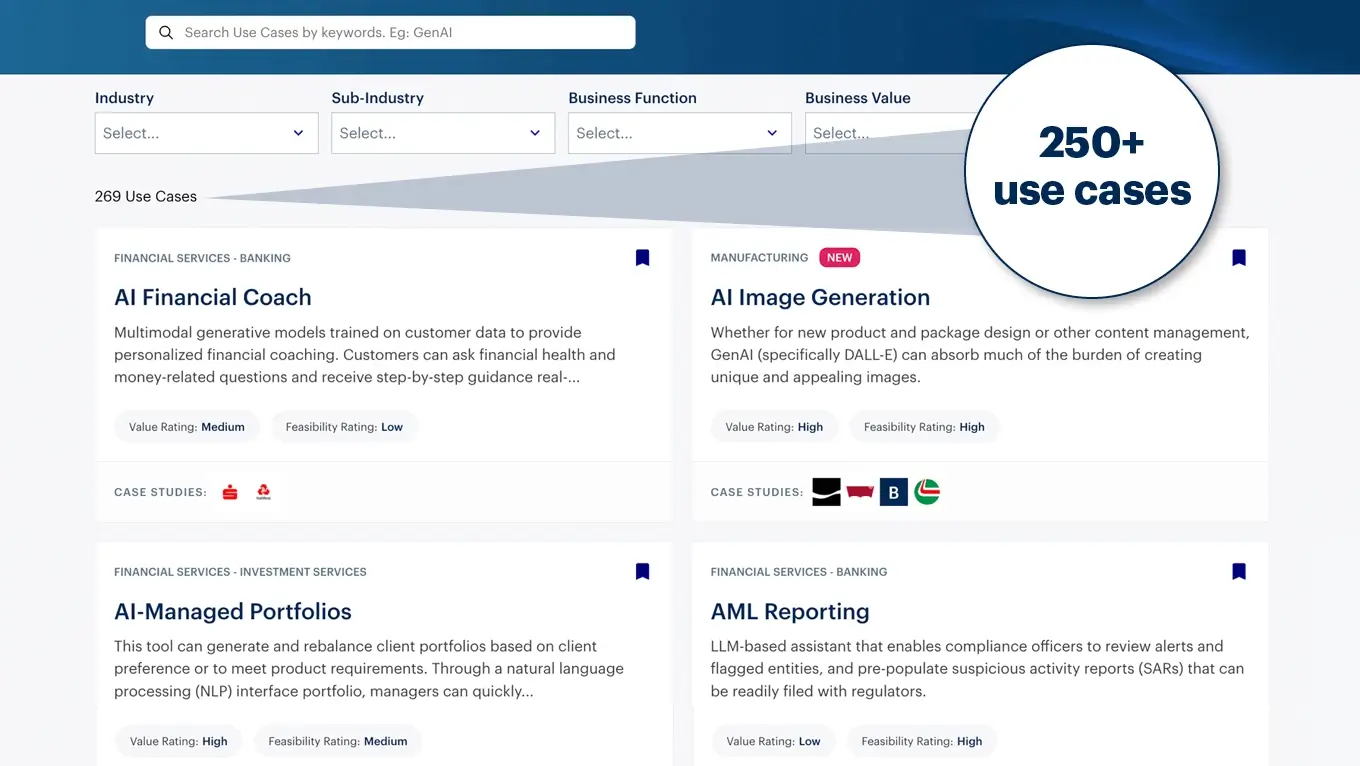Click the black square case study logo
This screenshot has height=766, width=1360.
[826, 492]
